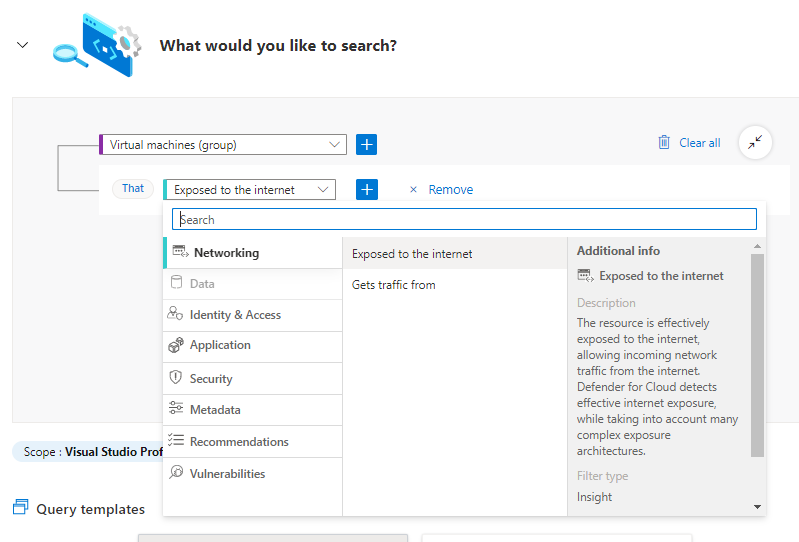Open the Recommendations category

pos(239,442)
